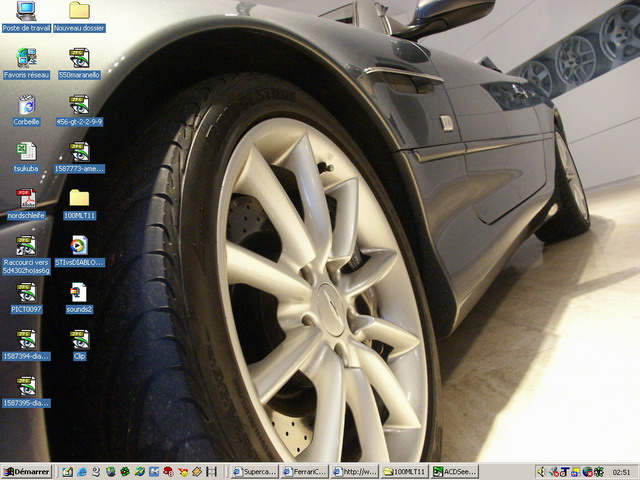Select the 1587395-dia... image icon

(x=26, y=392)
